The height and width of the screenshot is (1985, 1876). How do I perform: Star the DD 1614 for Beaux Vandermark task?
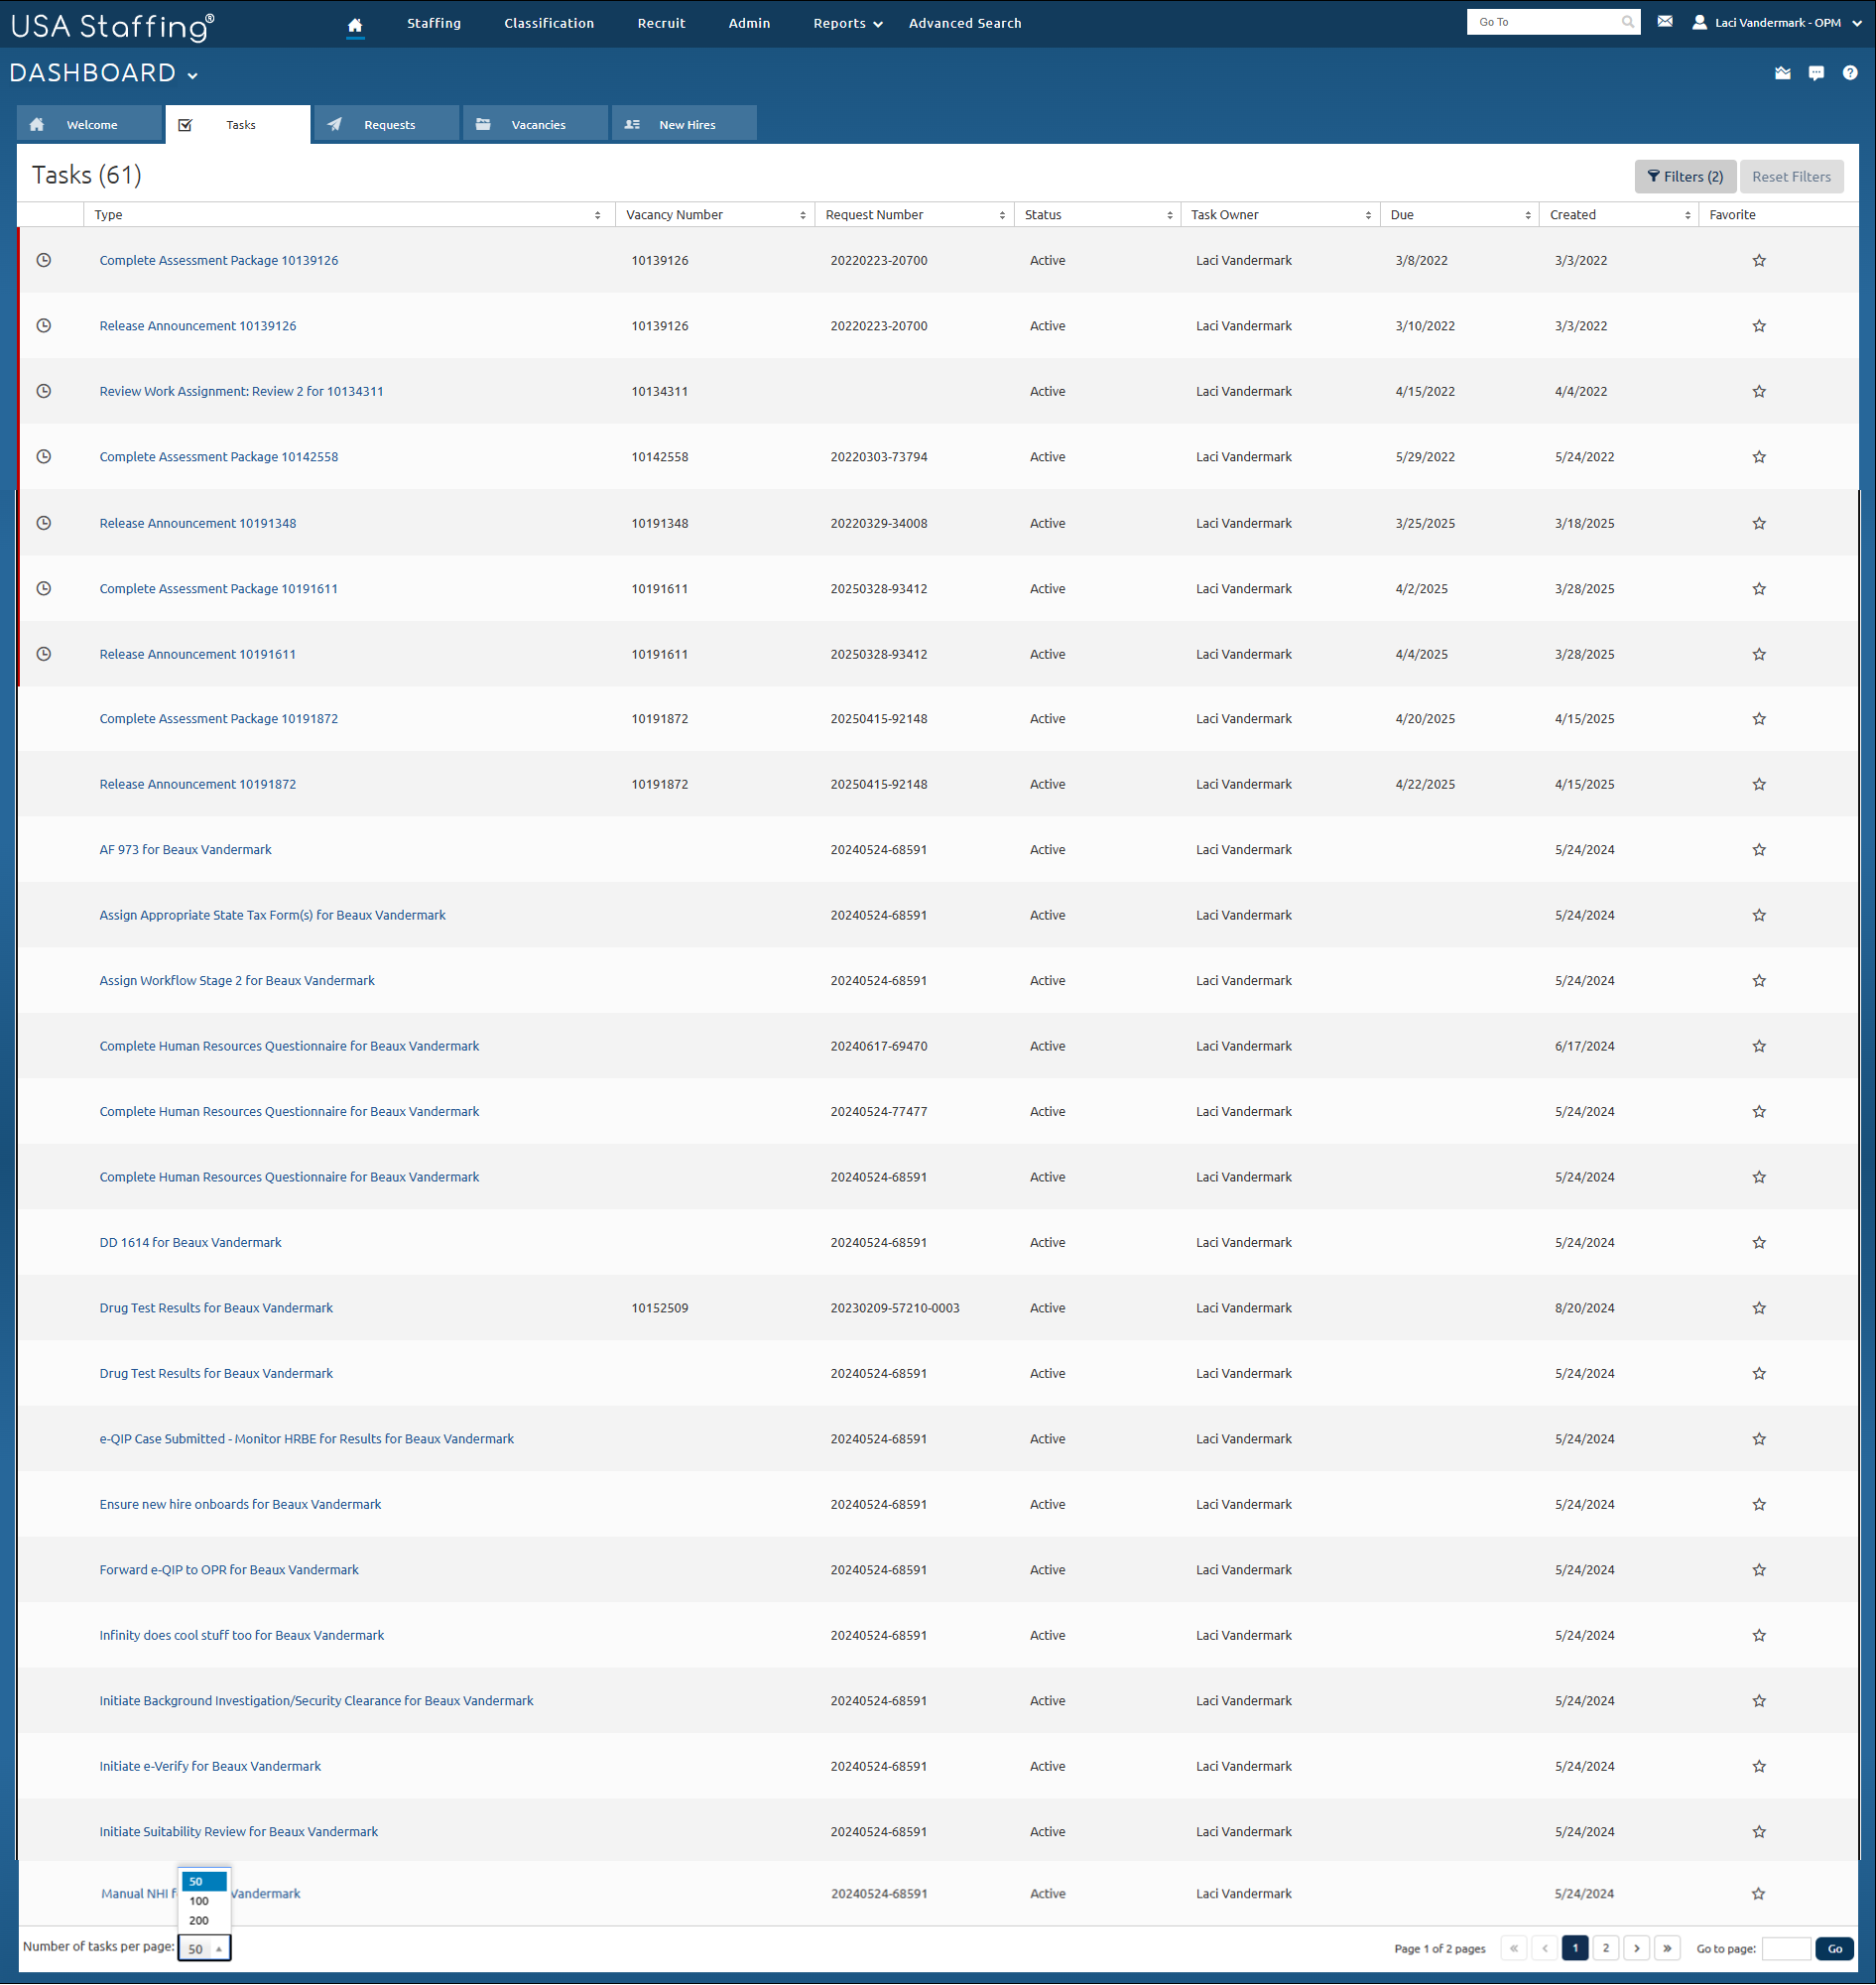(x=1759, y=1243)
